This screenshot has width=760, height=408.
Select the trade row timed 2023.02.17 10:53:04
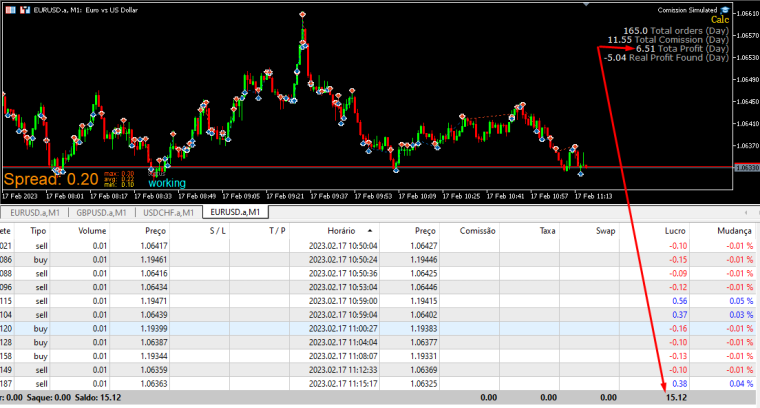[x=378, y=287]
